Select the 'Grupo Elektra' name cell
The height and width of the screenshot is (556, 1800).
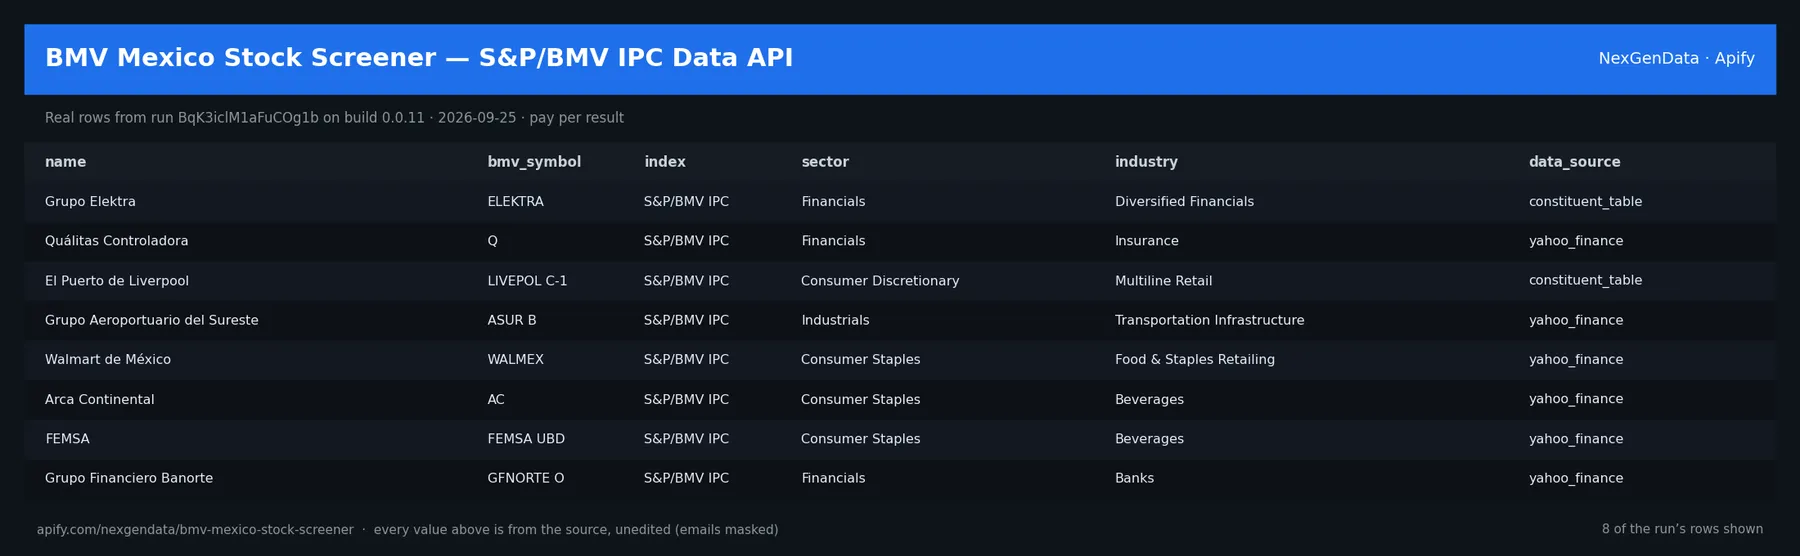coord(90,202)
